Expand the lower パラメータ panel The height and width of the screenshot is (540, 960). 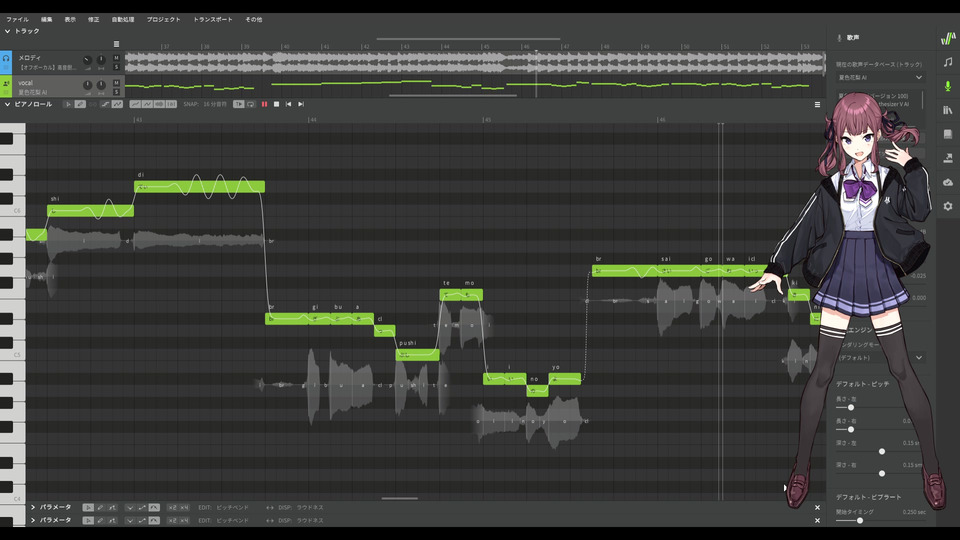tap(33, 520)
